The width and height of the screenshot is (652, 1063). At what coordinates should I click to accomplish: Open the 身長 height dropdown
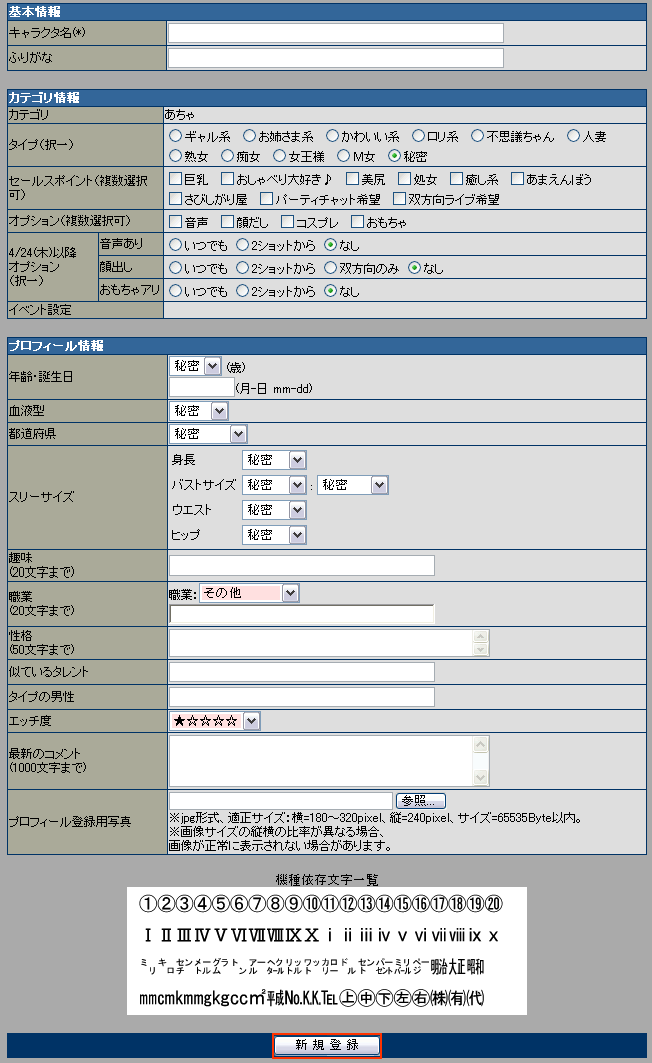[273, 460]
